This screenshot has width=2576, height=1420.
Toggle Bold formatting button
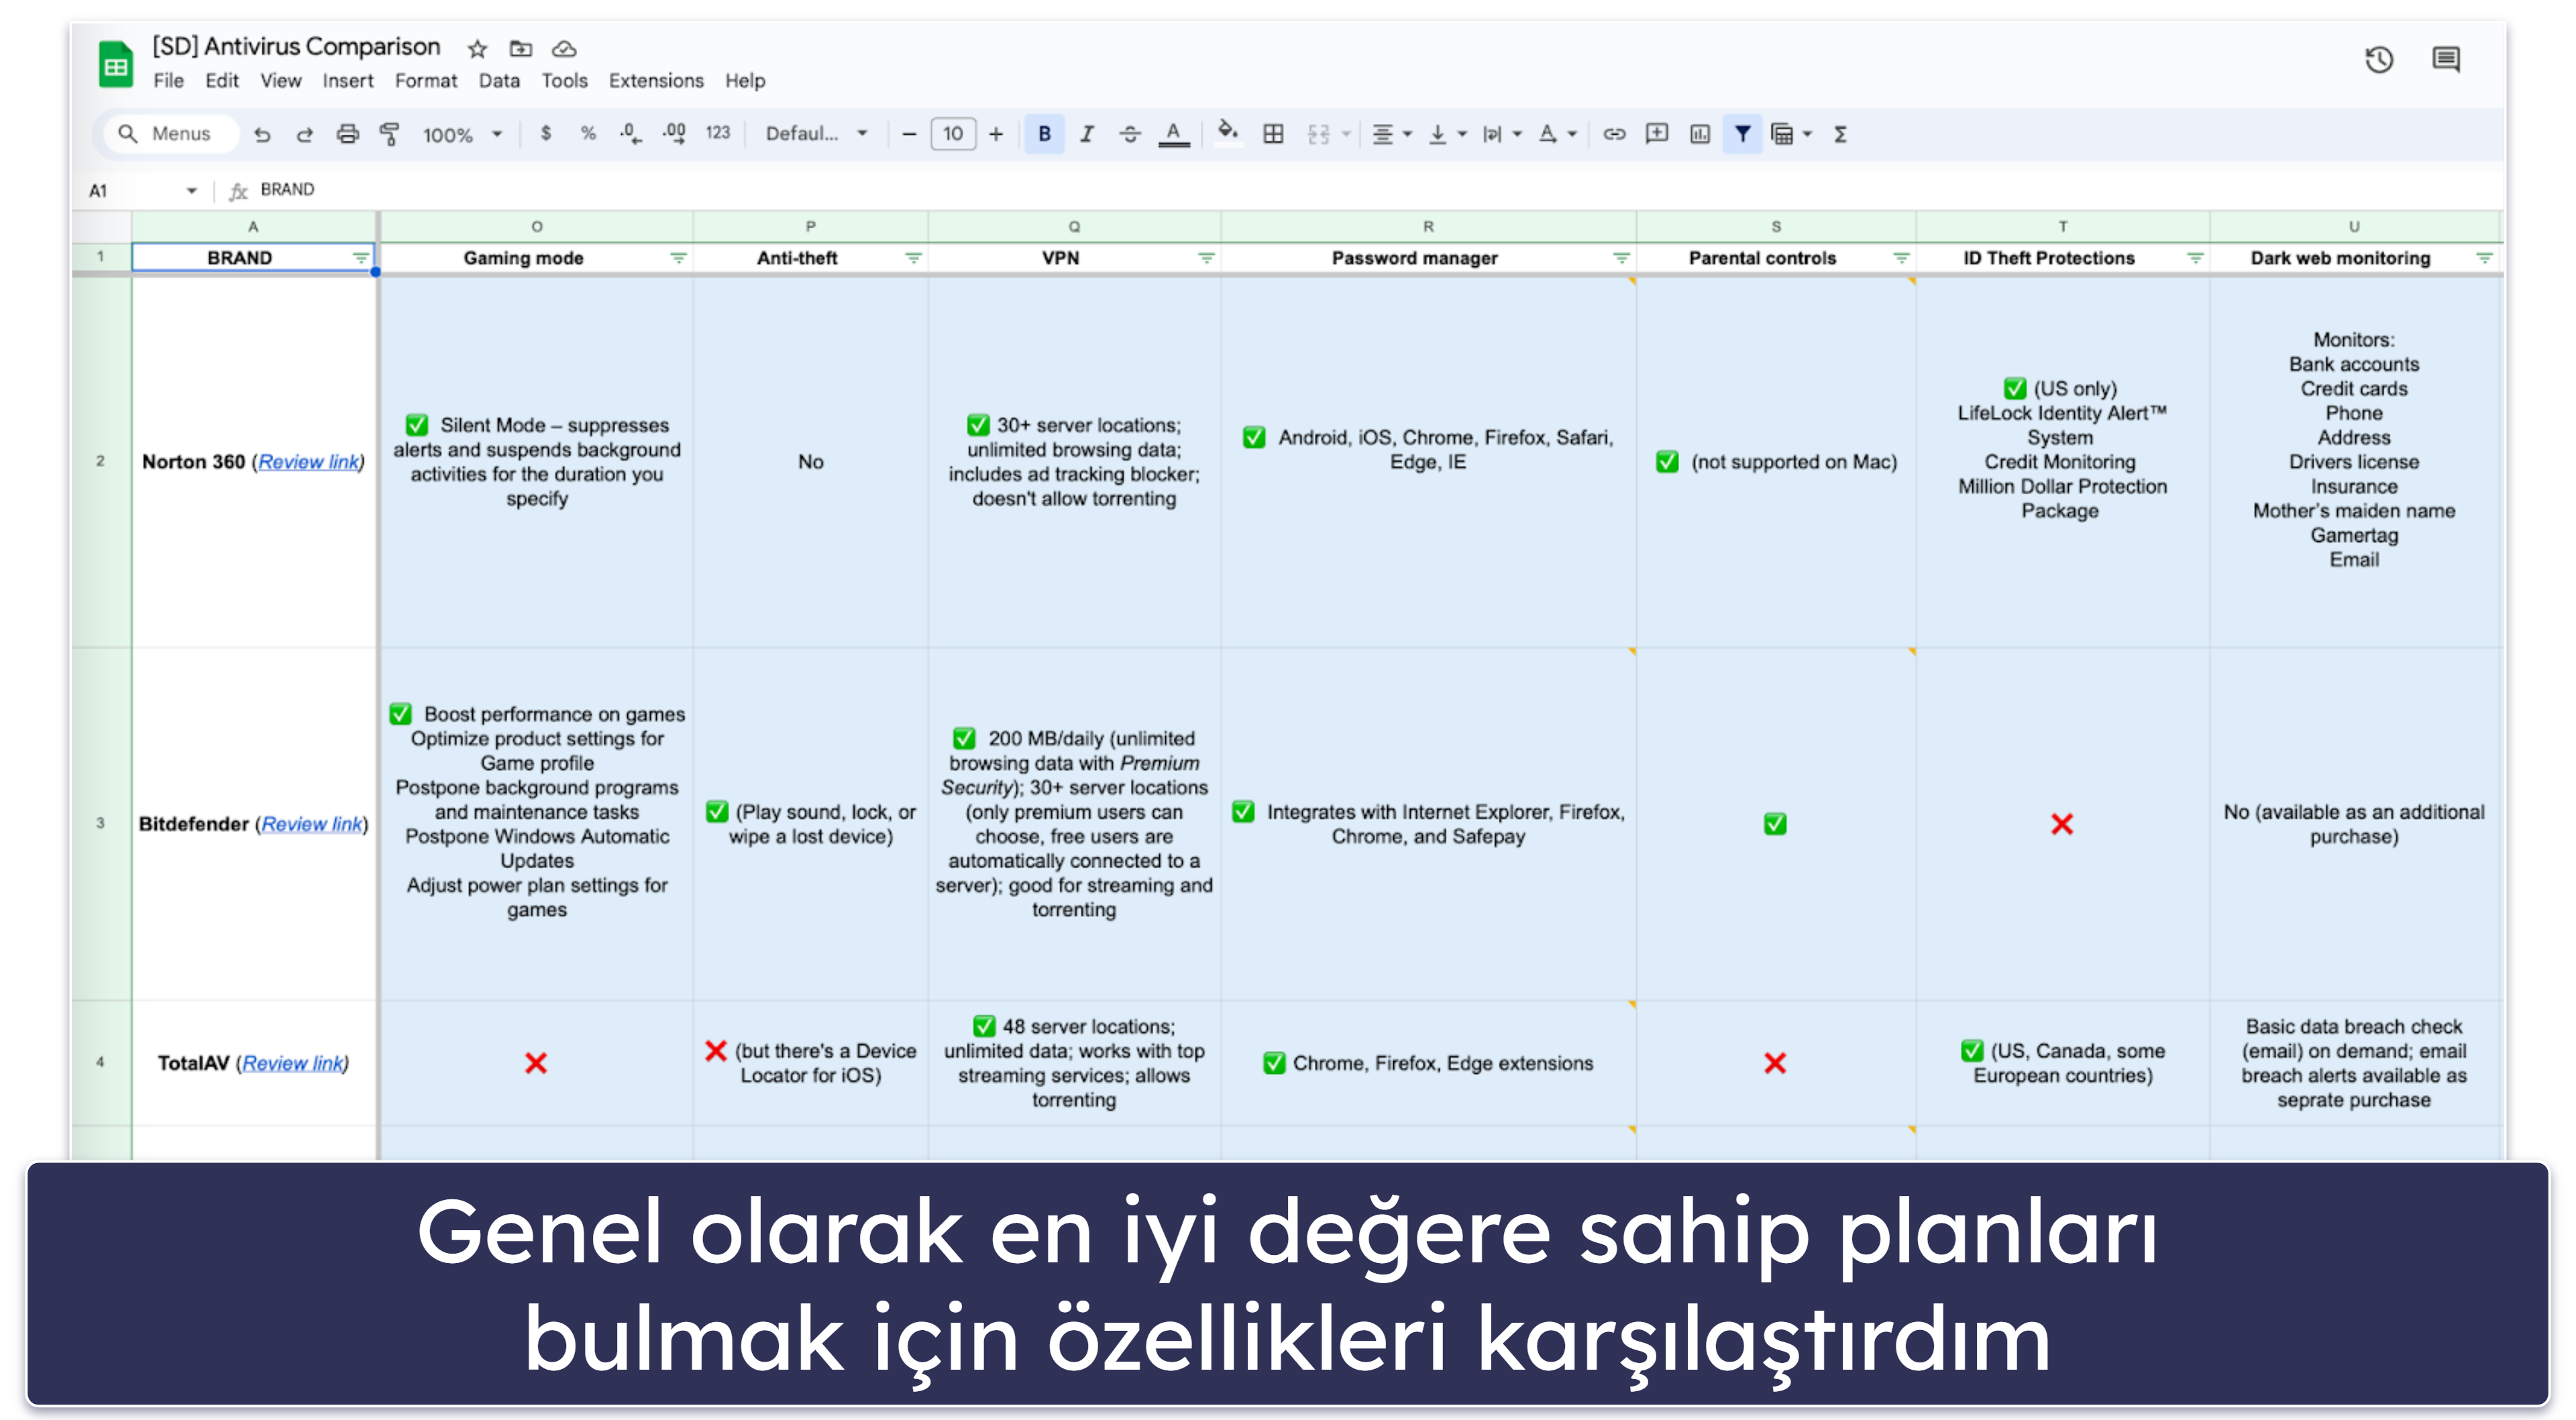pyautogui.click(x=1044, y=134)
